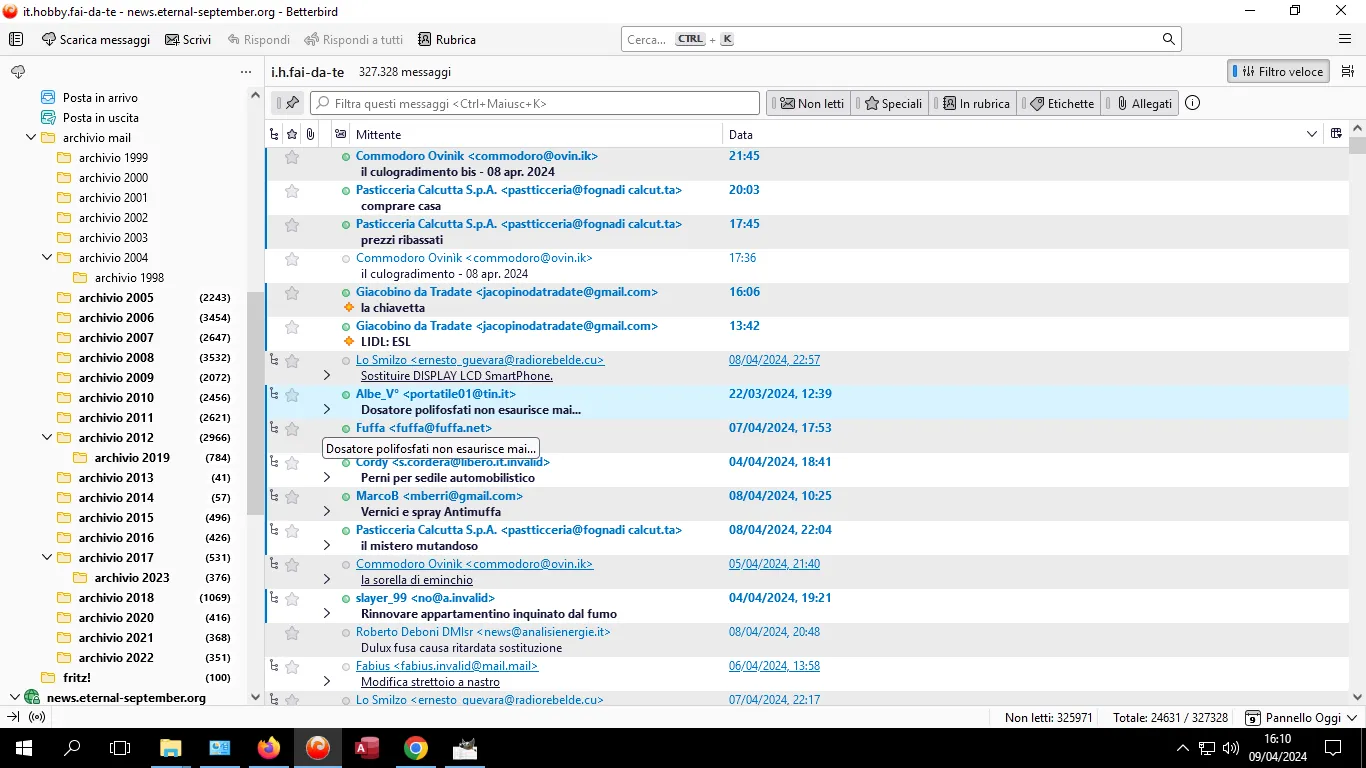Click the spaces toolbar icon at top left
The image size is (1366, 768).
click(16, 39)
